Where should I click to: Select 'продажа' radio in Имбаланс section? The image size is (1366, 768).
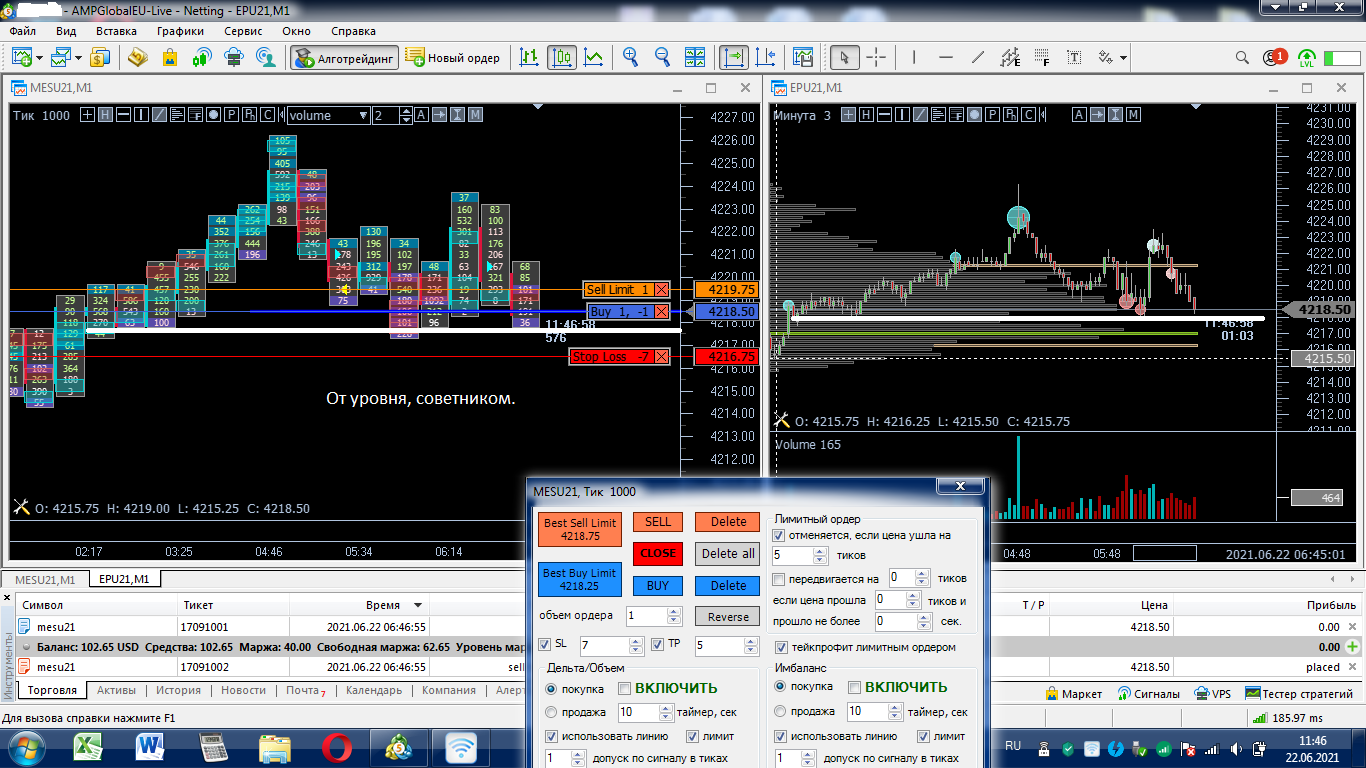[781, 712]
